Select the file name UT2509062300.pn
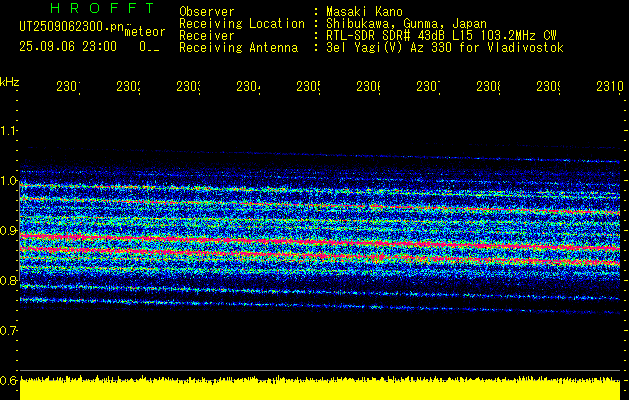 (72, 27)
